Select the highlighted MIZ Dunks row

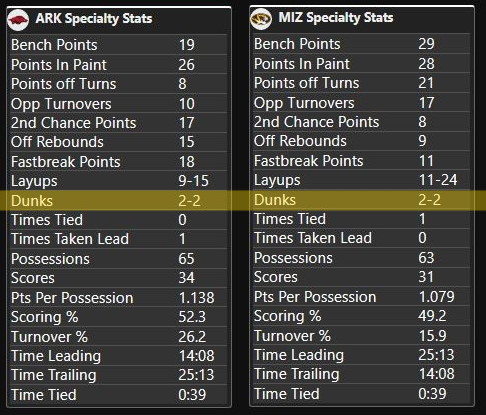(362, 200)
